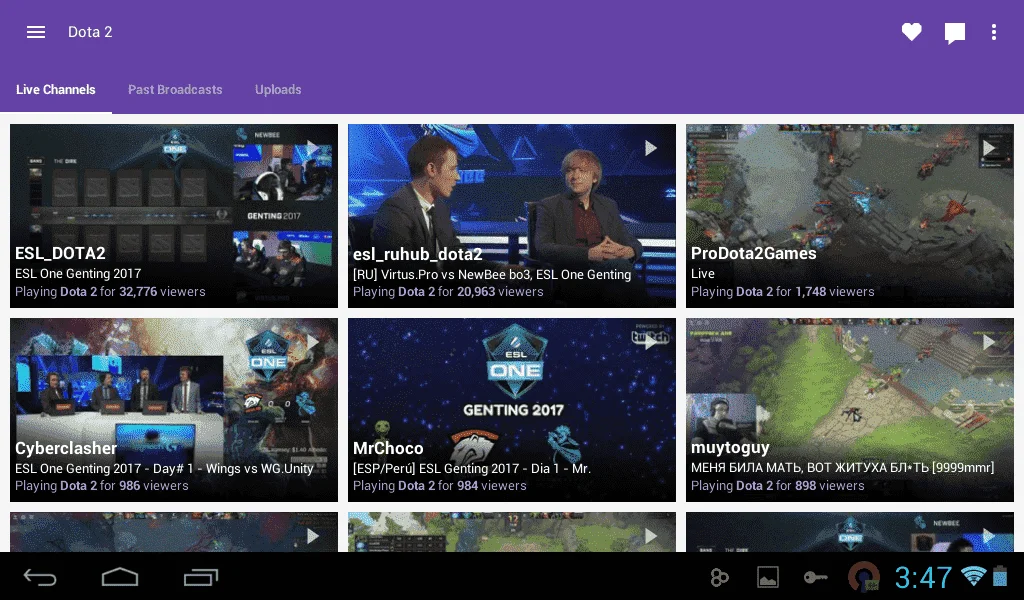The image size is (1024, 600).
Task: Open the chat bubble icon
Action: coord(955,33)
